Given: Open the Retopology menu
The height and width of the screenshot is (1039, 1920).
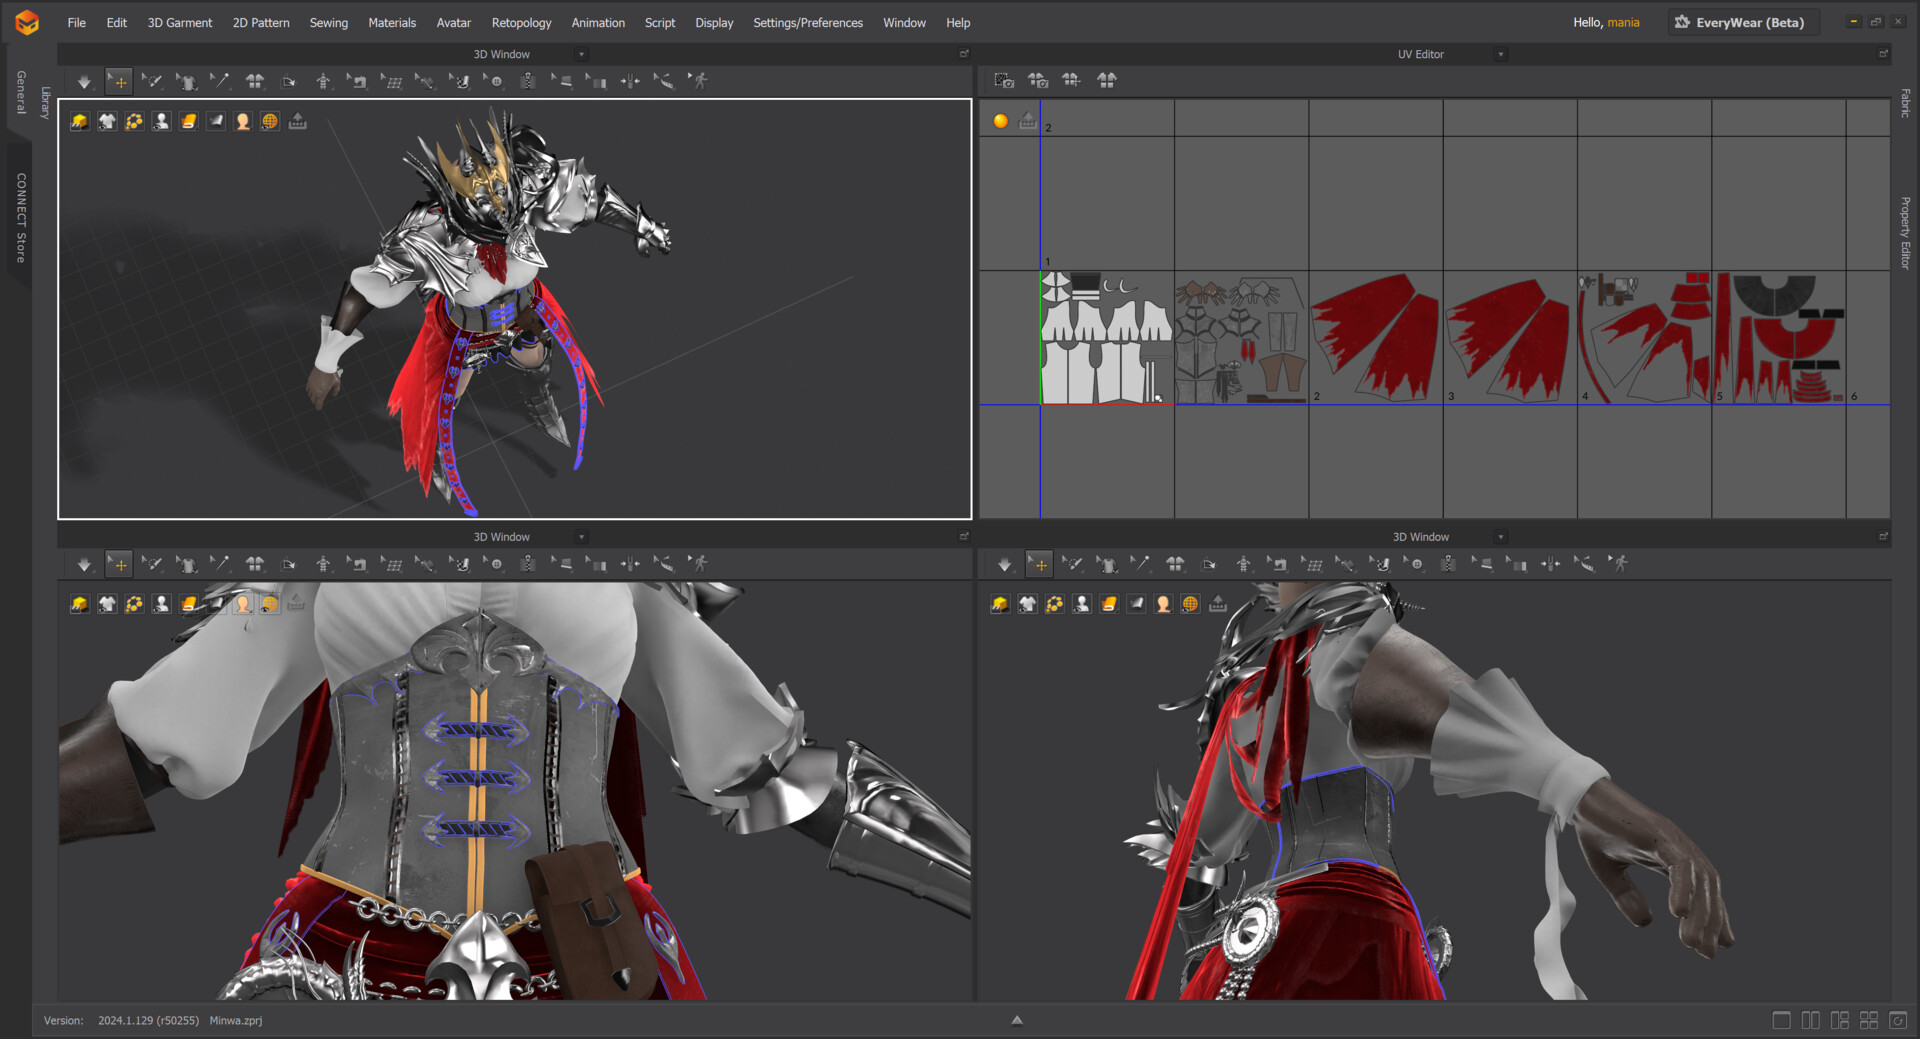Looking at the screenshot, I should (x=521, y=23).
